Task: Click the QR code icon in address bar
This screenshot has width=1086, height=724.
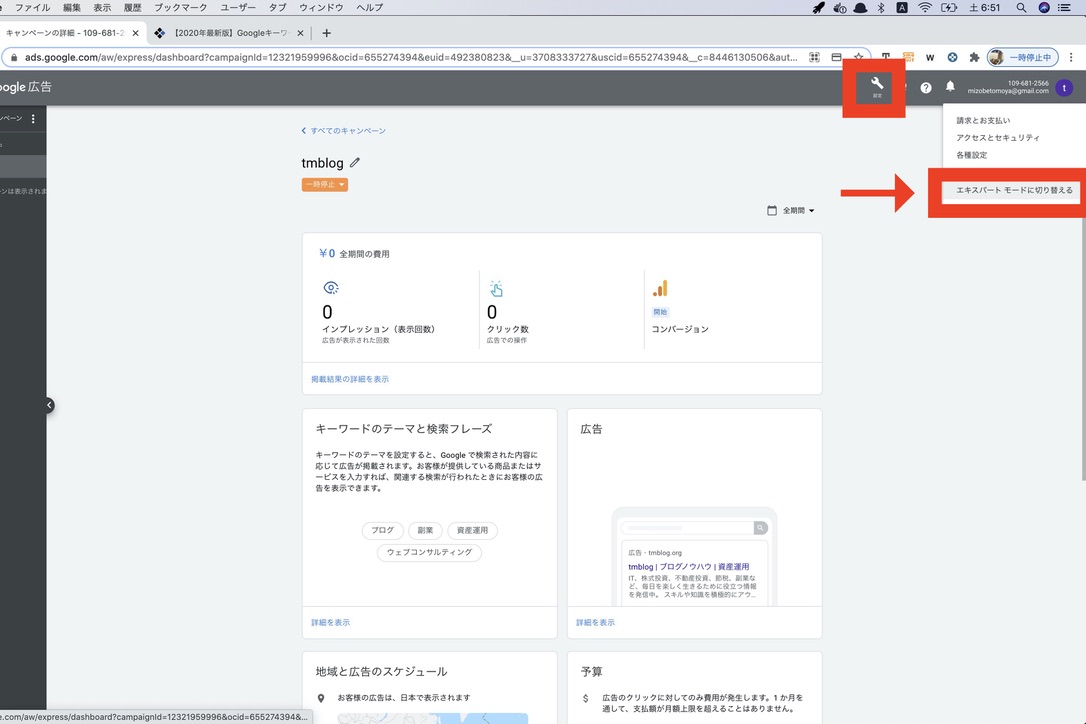Action: point(814,57)
